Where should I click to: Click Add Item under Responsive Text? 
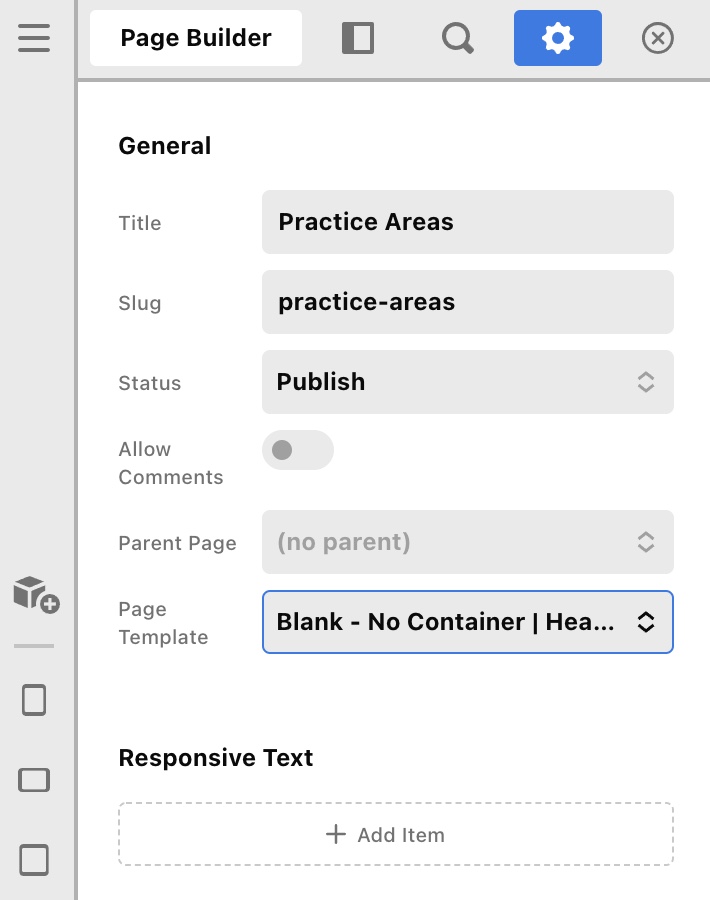point(396,834)
